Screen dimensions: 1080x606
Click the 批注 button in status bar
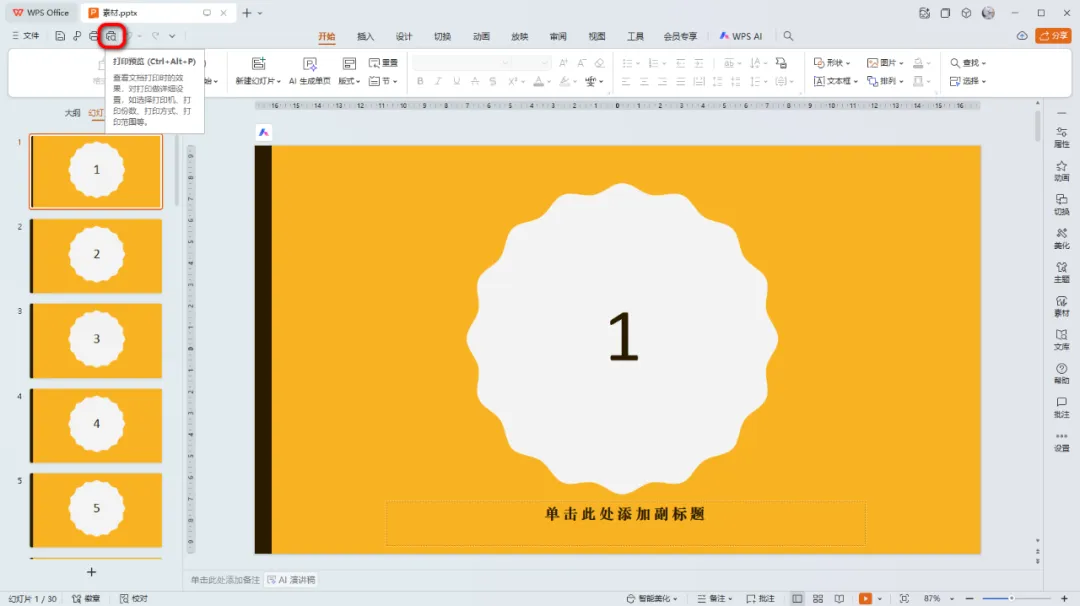click(759, 598)
